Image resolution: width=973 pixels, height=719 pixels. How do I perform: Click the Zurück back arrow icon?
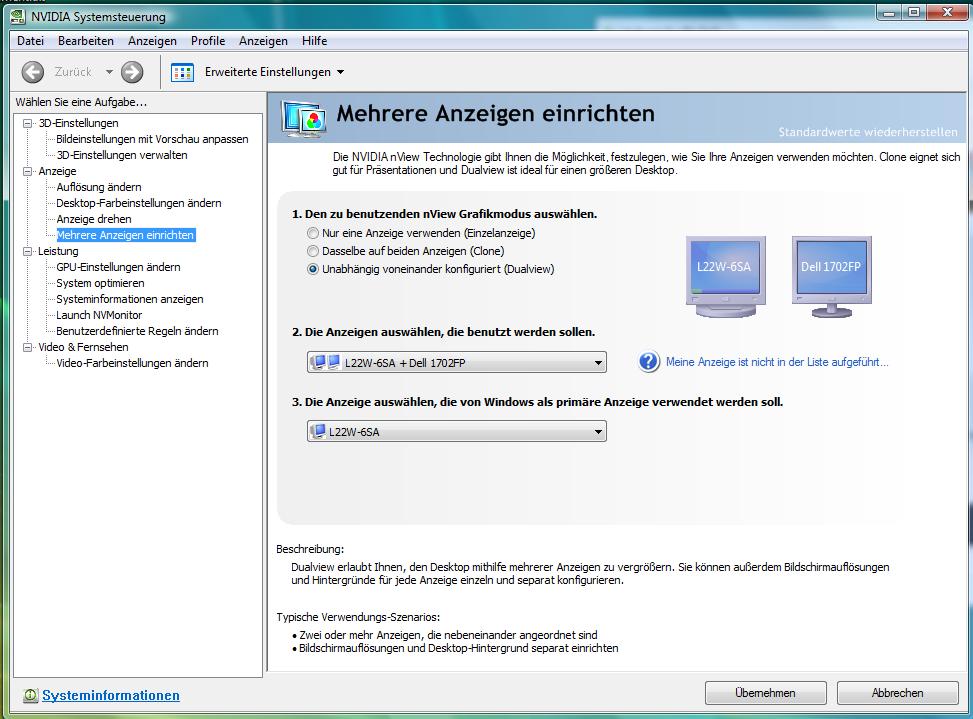[32, 72]
